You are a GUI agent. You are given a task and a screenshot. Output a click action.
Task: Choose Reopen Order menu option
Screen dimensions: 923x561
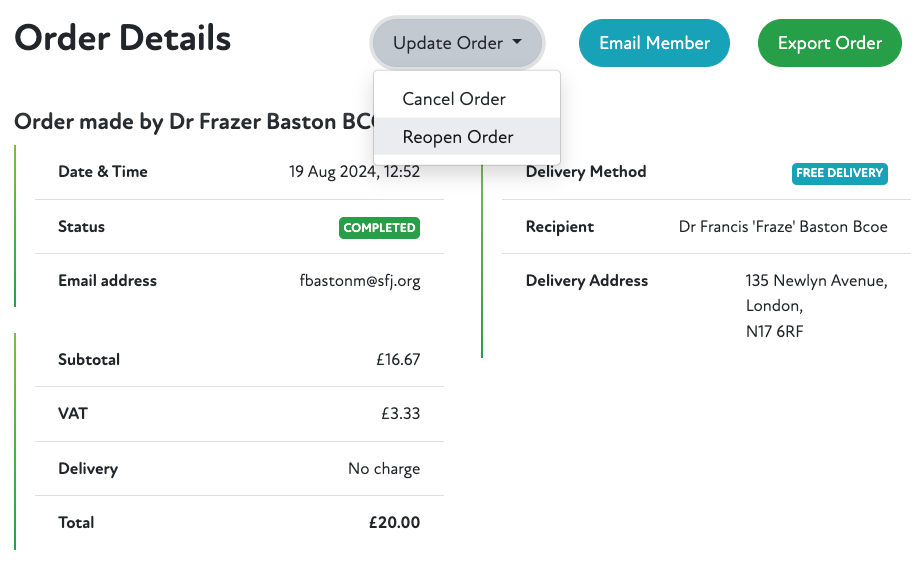[x=458, y=137]
